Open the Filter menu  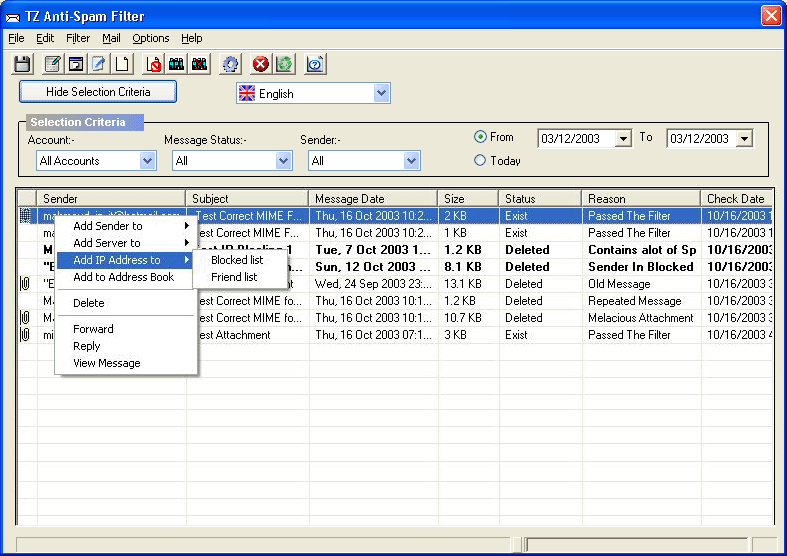point(78,38)
